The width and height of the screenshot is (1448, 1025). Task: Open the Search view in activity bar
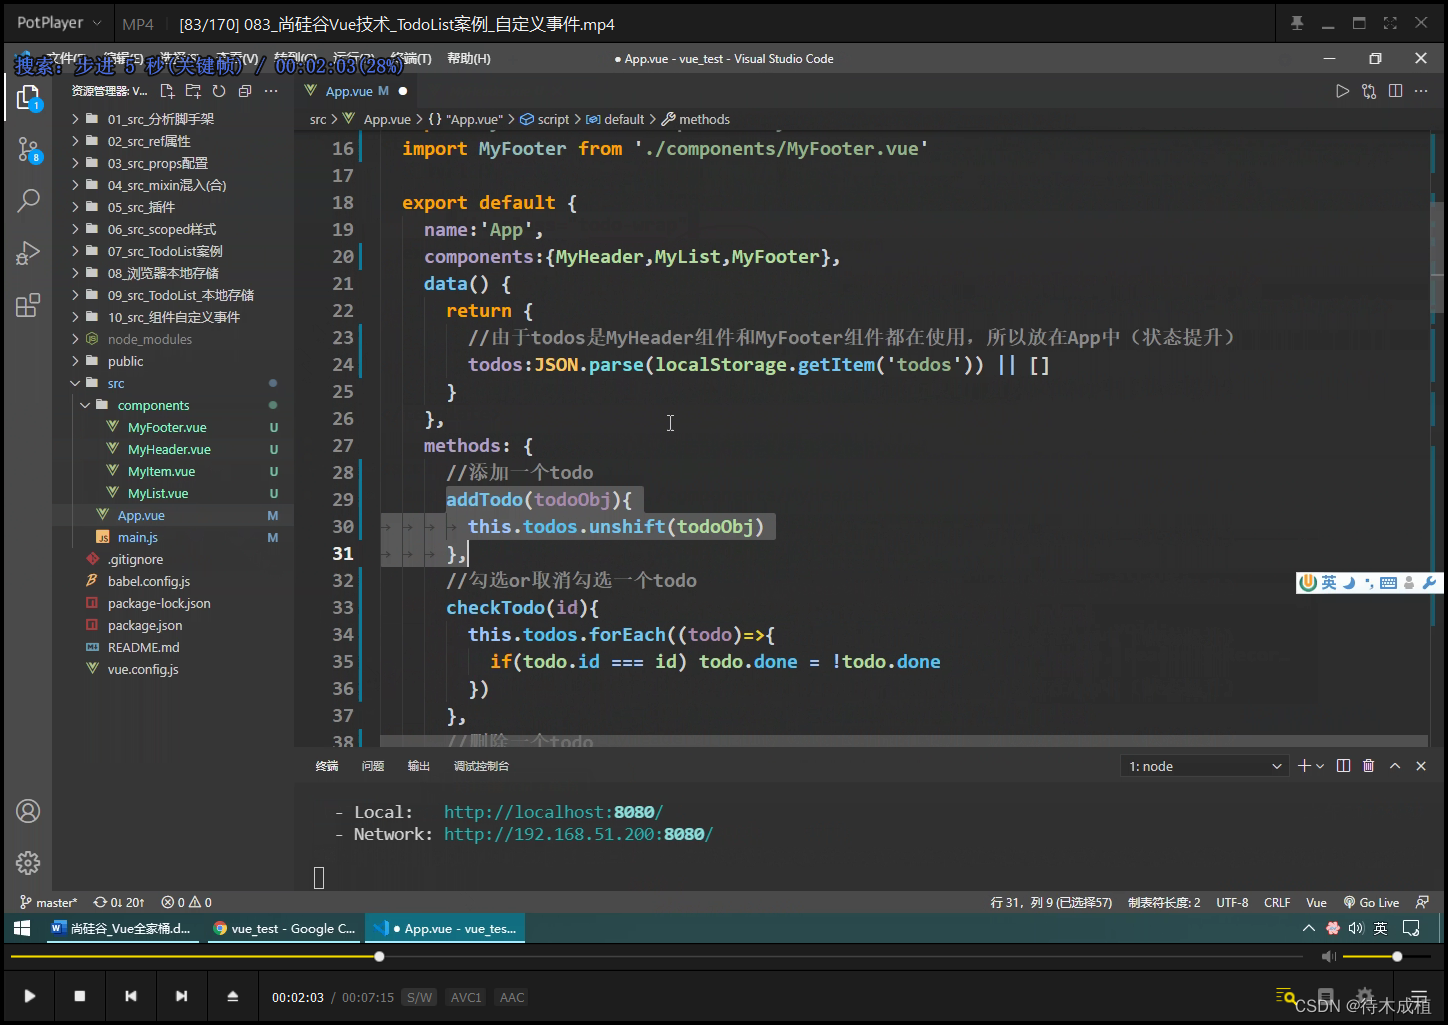point(28,201)
